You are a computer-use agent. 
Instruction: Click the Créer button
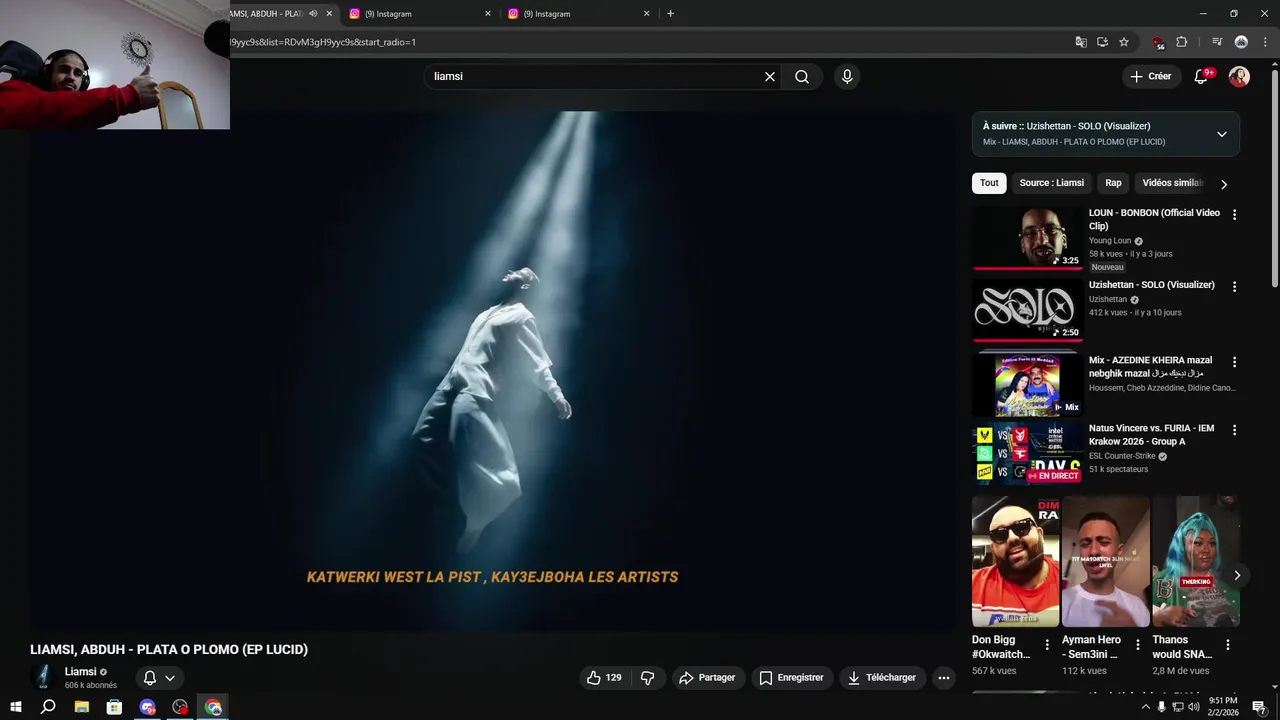tap(1151, 76)
